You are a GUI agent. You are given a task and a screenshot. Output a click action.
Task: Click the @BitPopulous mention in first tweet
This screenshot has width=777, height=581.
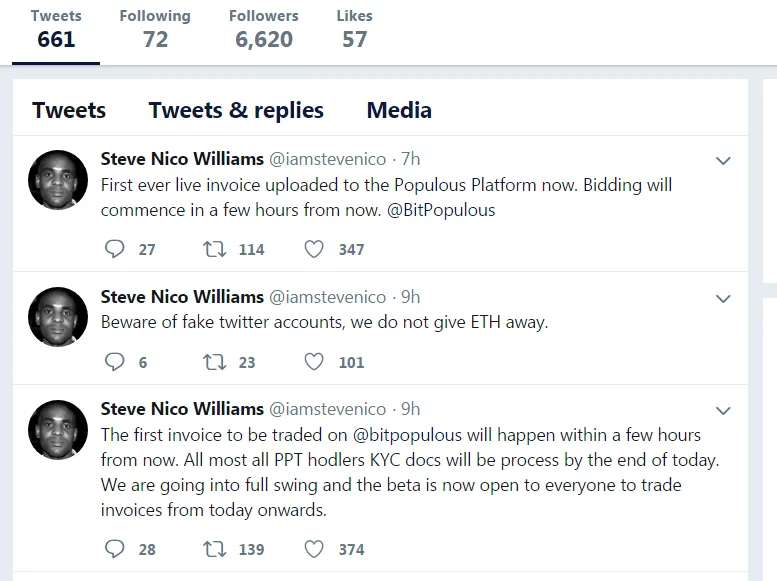pos(441,210)
